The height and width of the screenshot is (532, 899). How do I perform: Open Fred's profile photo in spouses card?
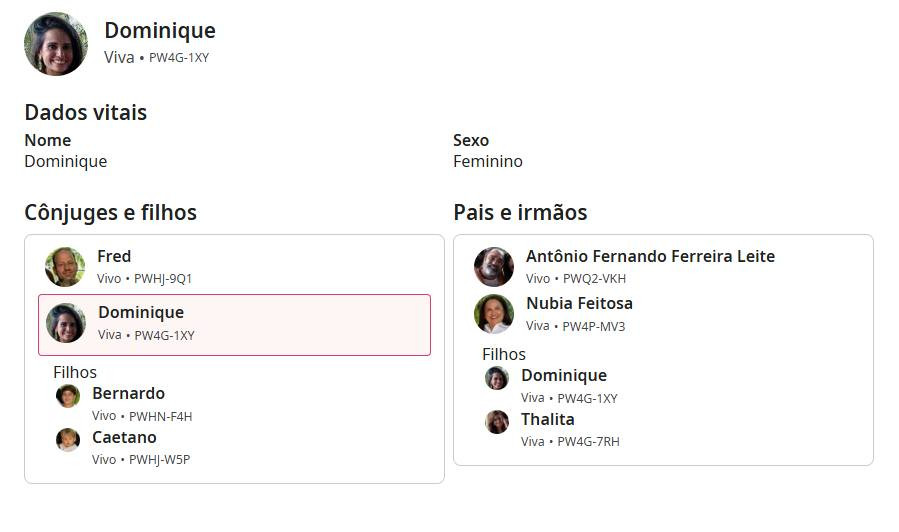65,267
